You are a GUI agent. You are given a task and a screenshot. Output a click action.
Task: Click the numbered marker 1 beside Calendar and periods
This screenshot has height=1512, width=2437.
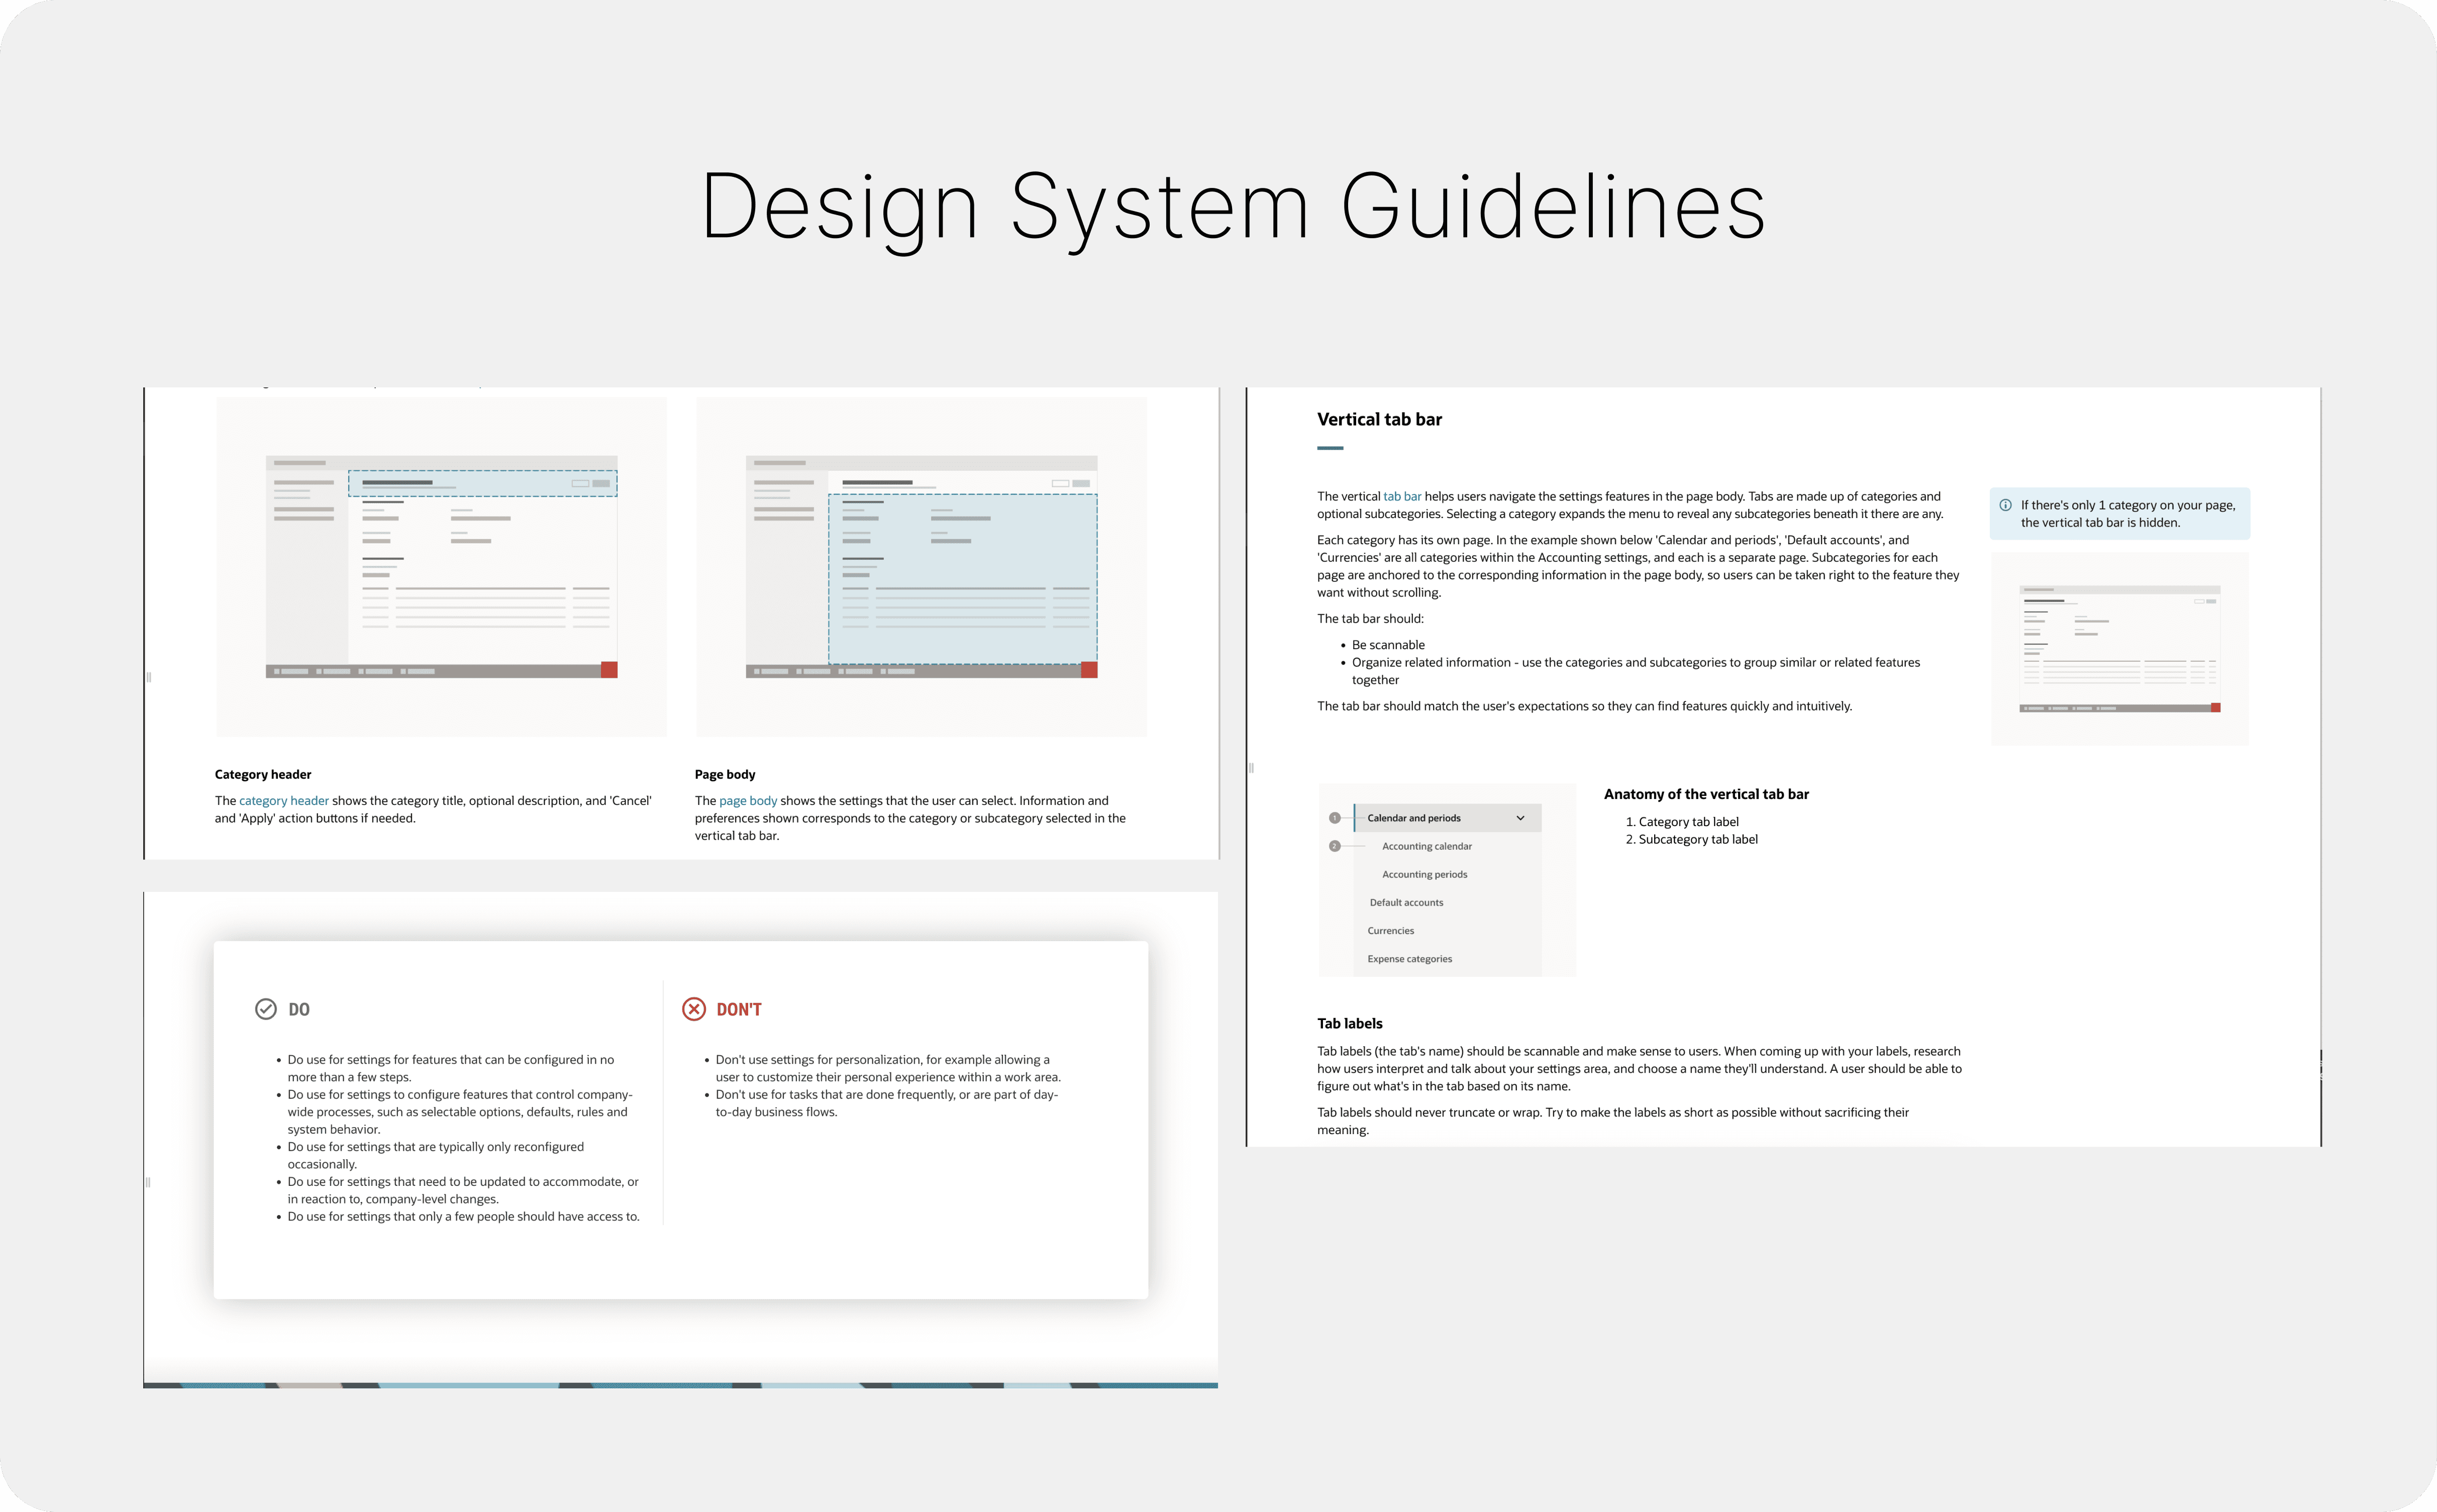[1334, 818]
